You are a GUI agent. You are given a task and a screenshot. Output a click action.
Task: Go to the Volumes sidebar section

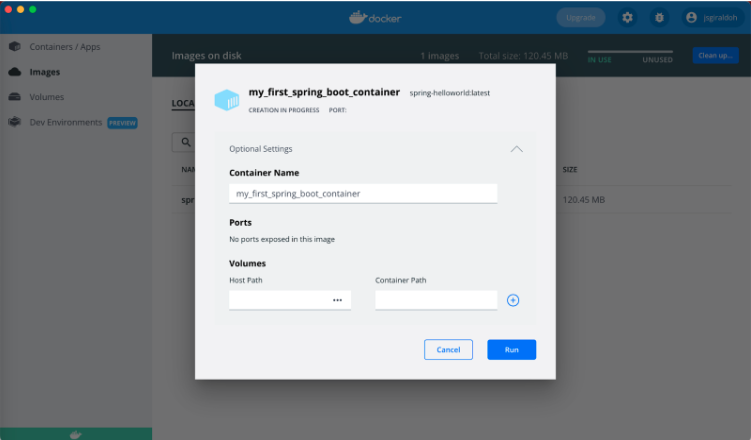pos(47,97)
